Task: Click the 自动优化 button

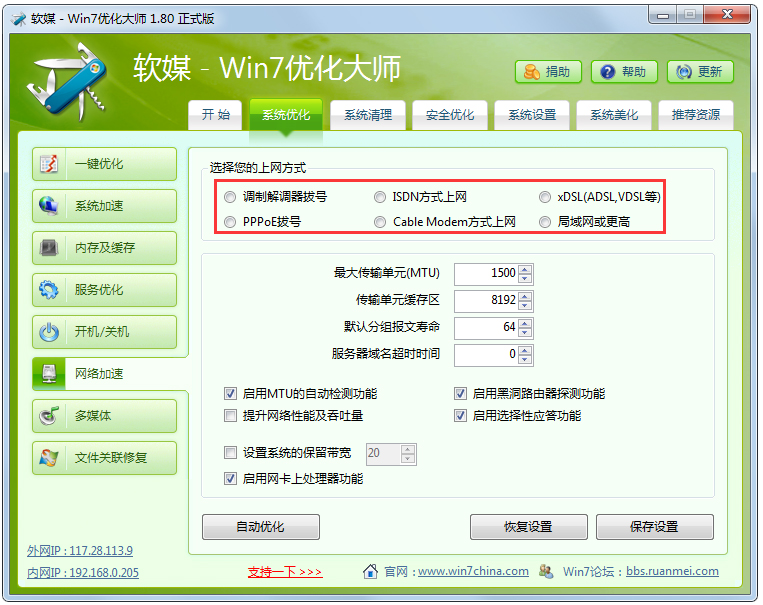Action: pos(261,527)
